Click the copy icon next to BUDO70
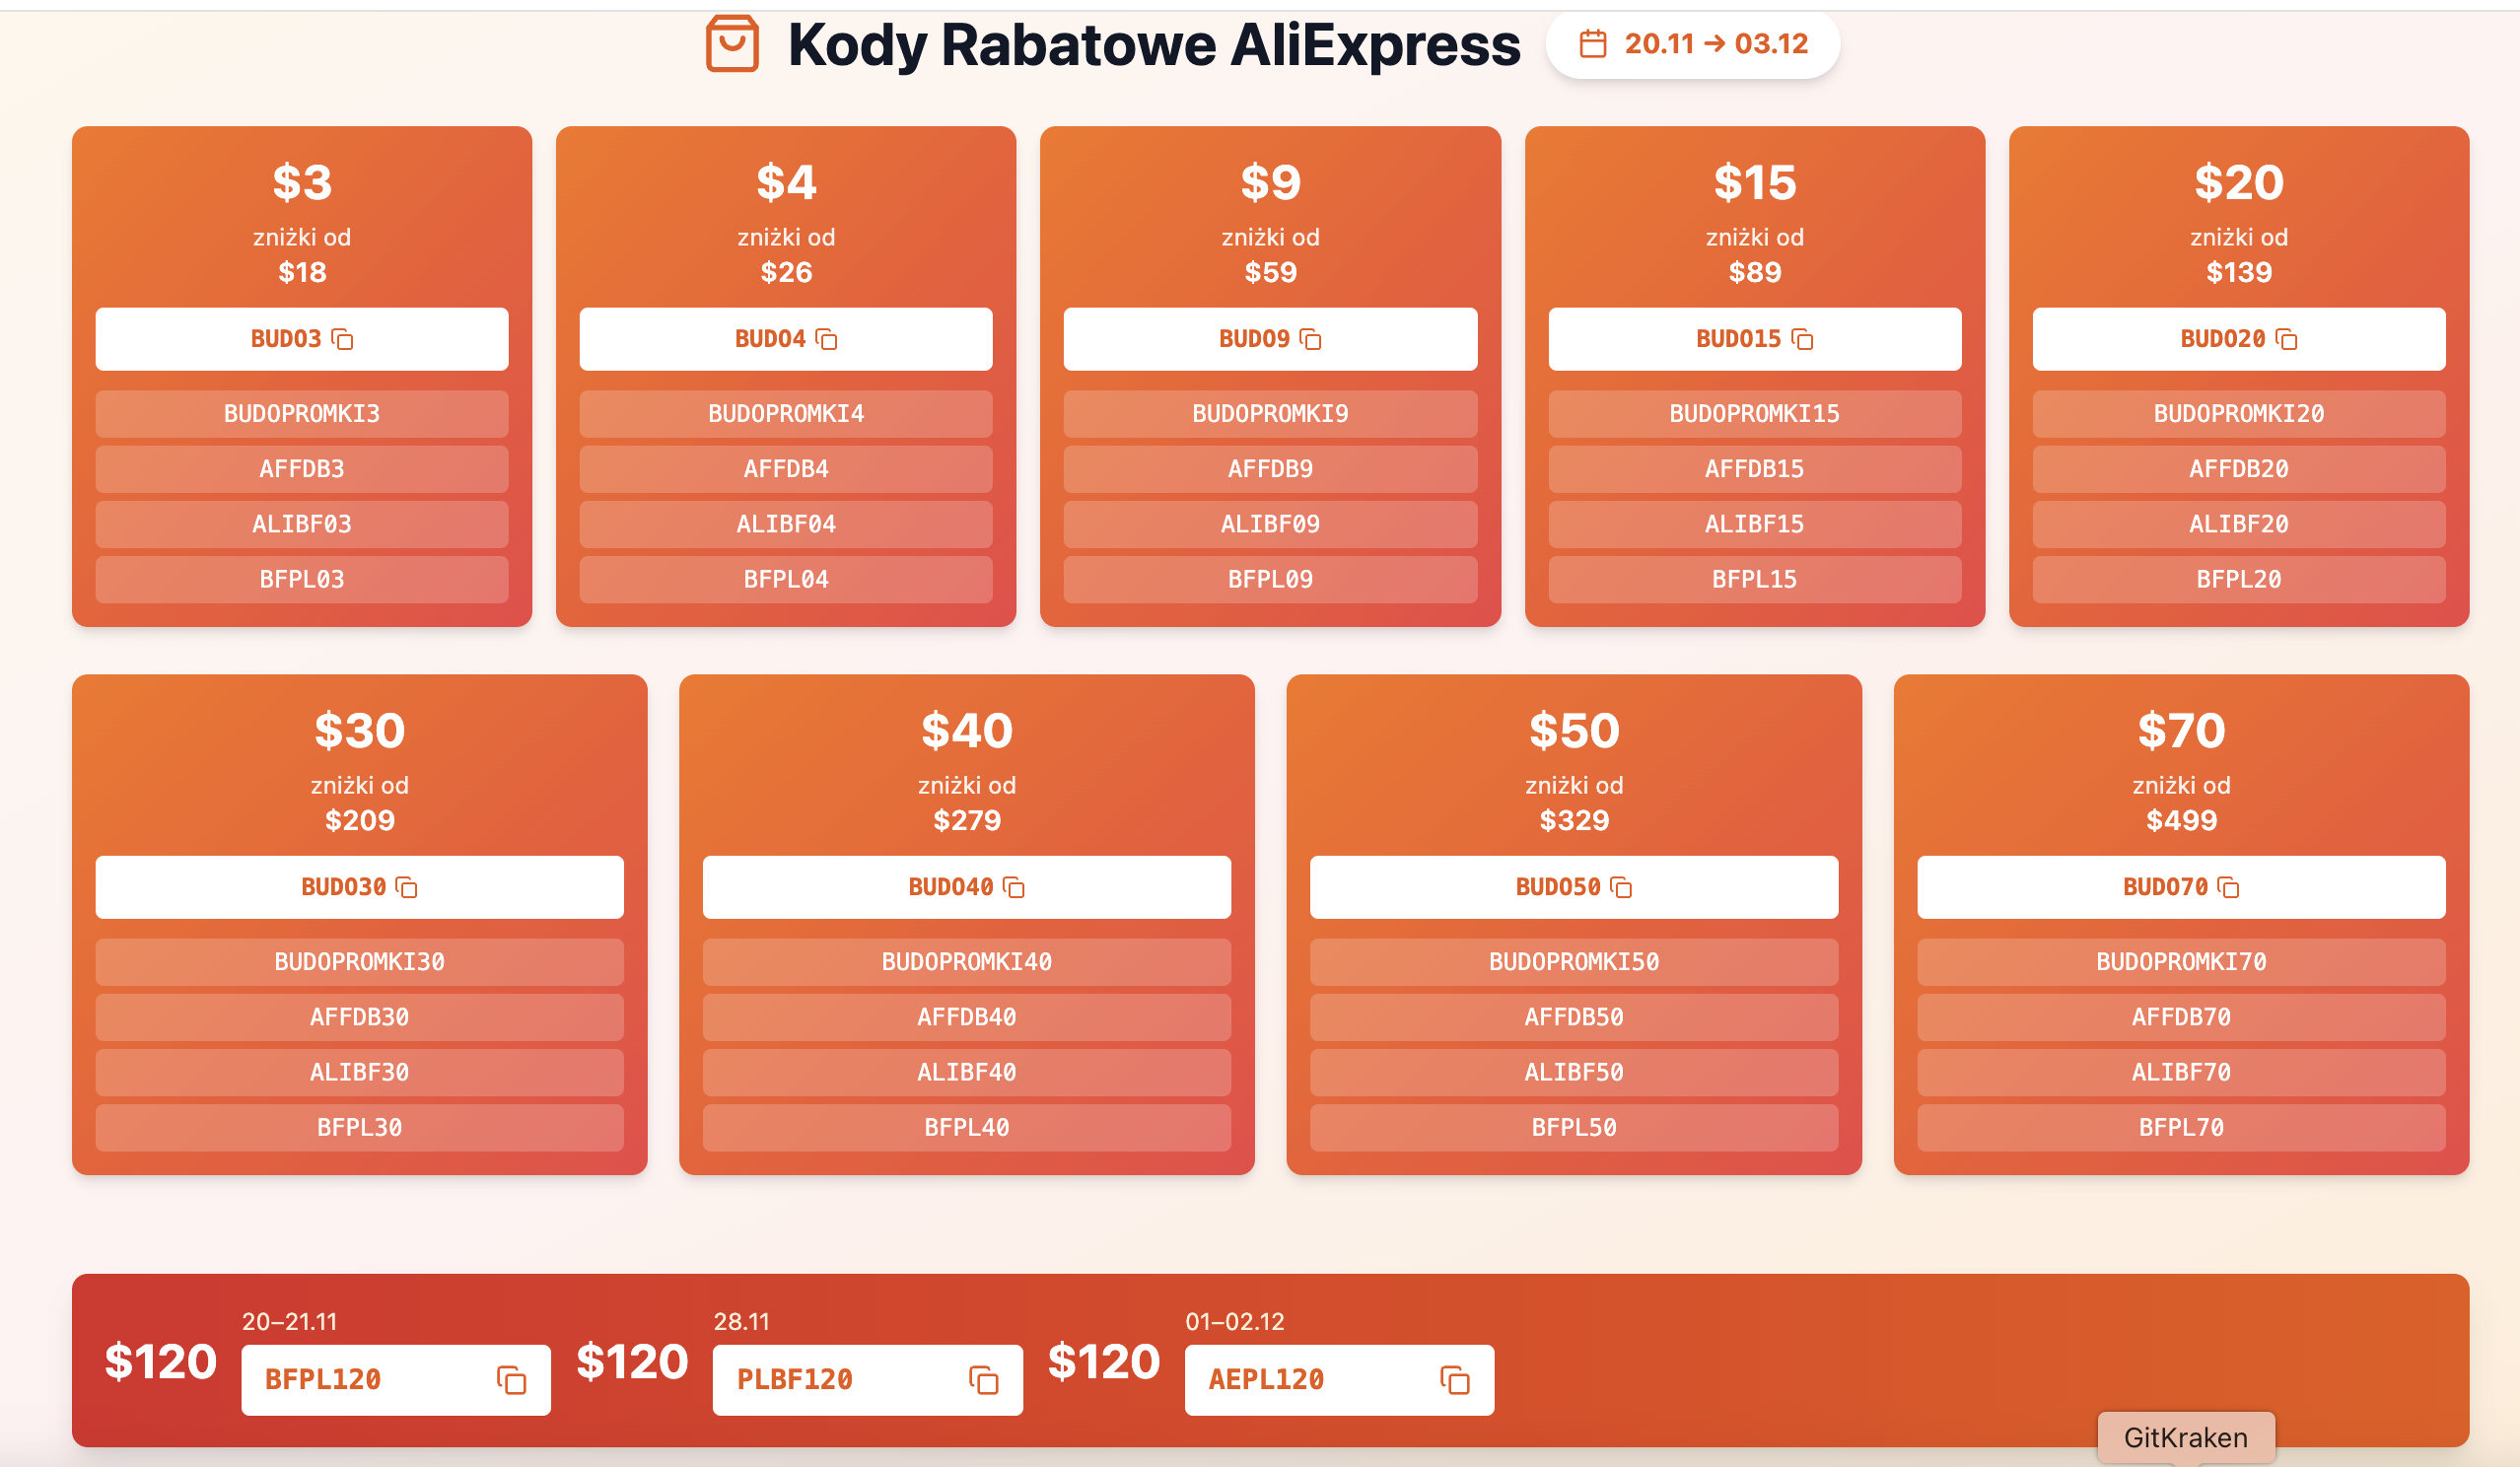The image size is (2520, 1467). click(x=2229, y=888)
